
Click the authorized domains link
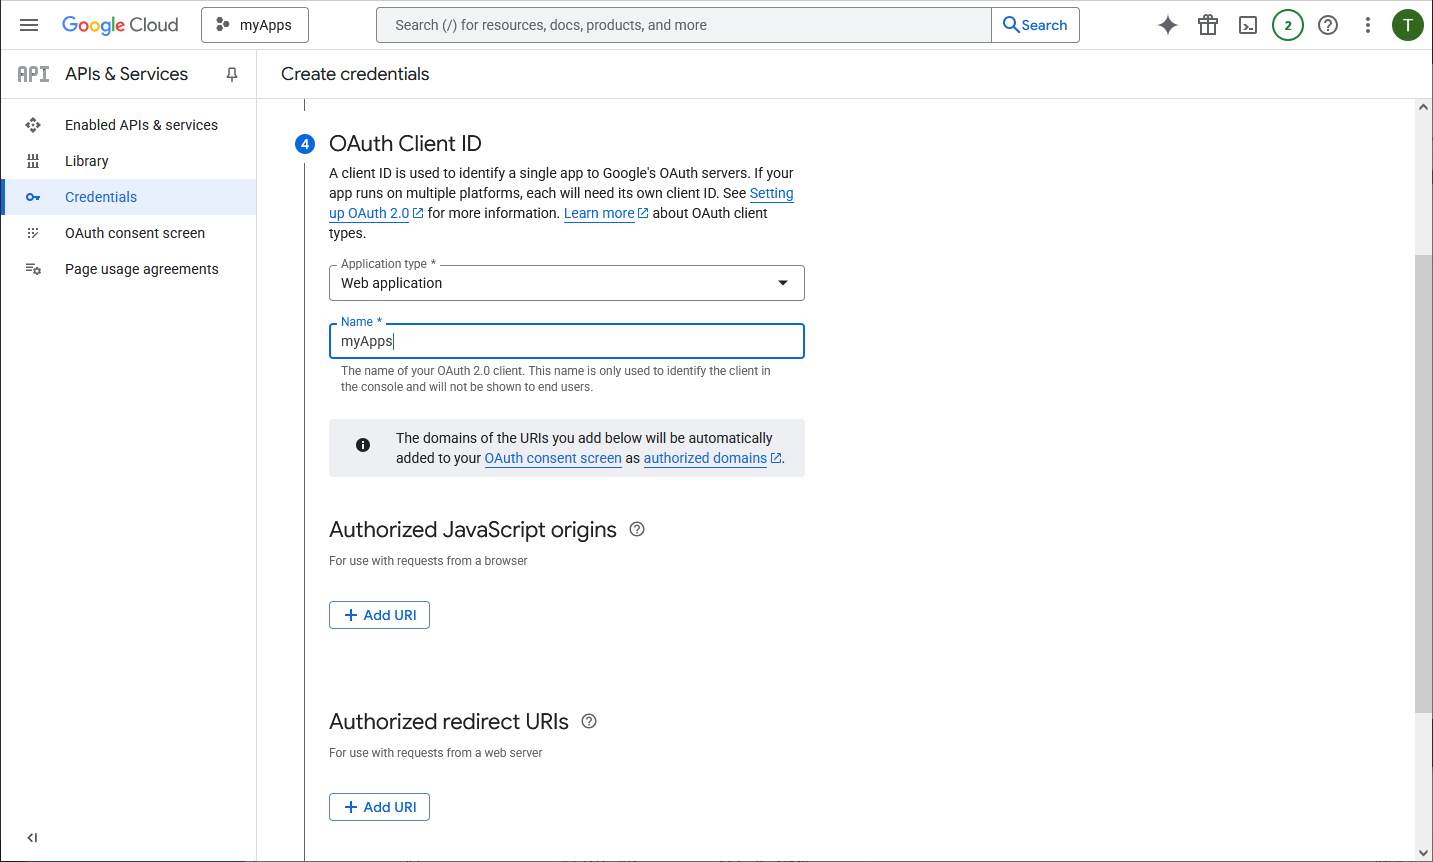tap(705, 458)
